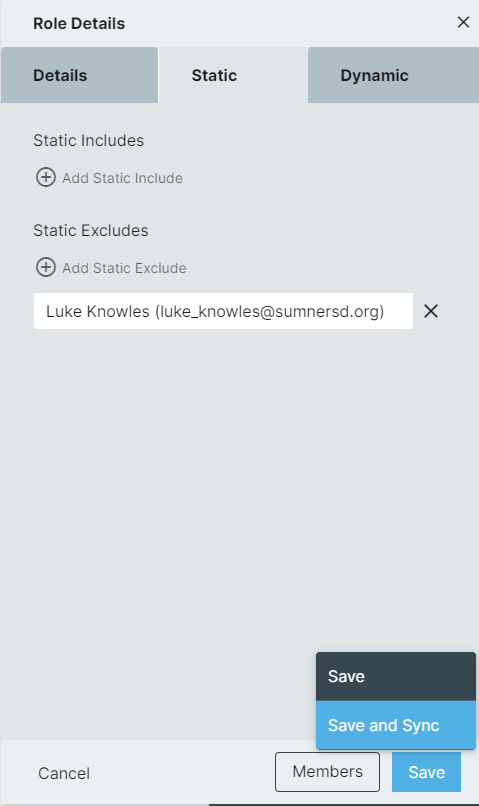Viewport: 479px width, 806px height.
Task: Click the plus icon for Static Include
Action: coord(46,177)
